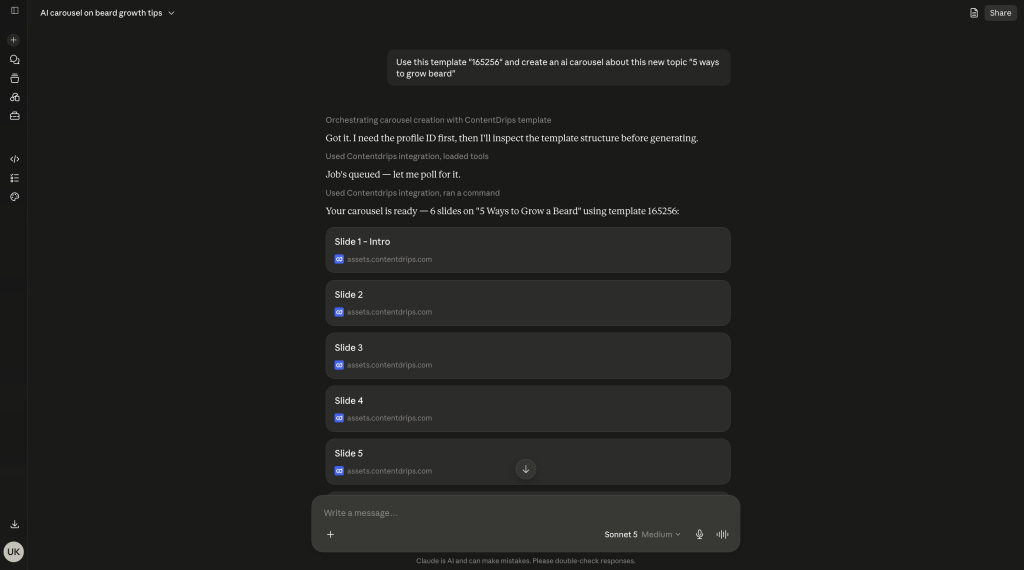Viewport: 1024px width, 570px height.
Task: Open the Slide 1 - Intro link card
Action: click(528, 250)
